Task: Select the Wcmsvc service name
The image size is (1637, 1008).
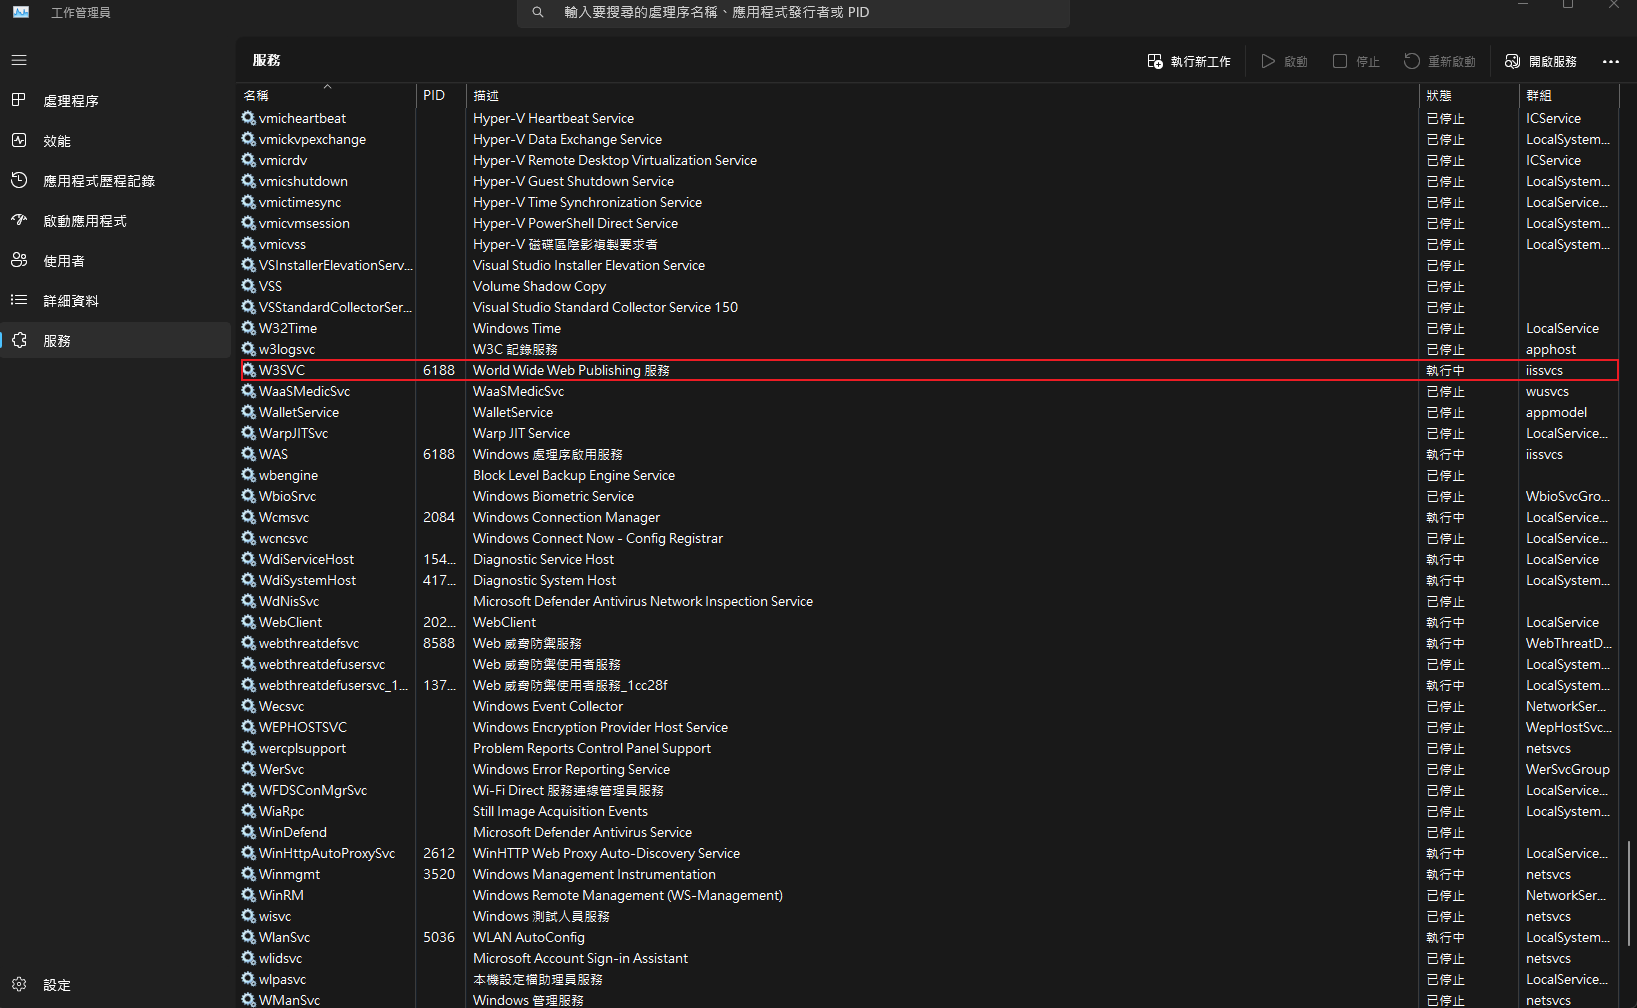Action: pos(284,517)
